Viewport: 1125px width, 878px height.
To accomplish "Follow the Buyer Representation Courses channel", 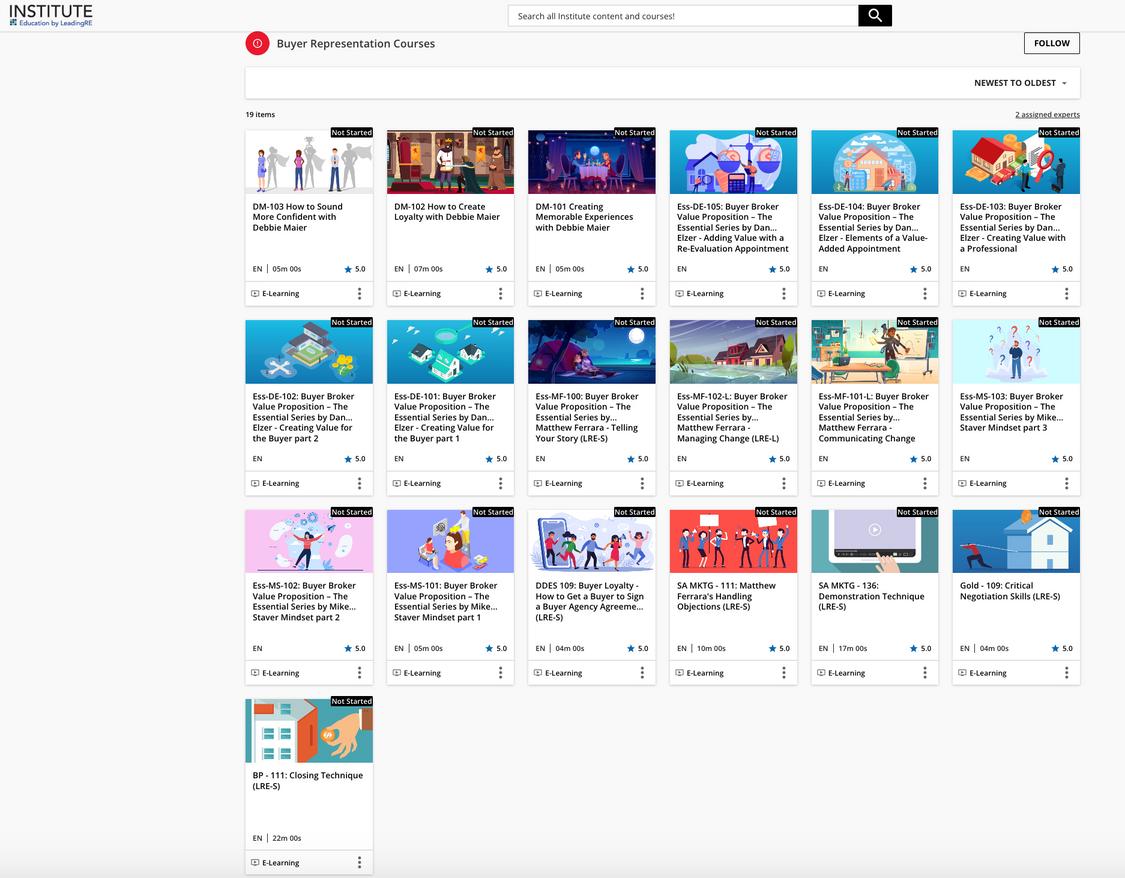I will [x=1051, y=43].
